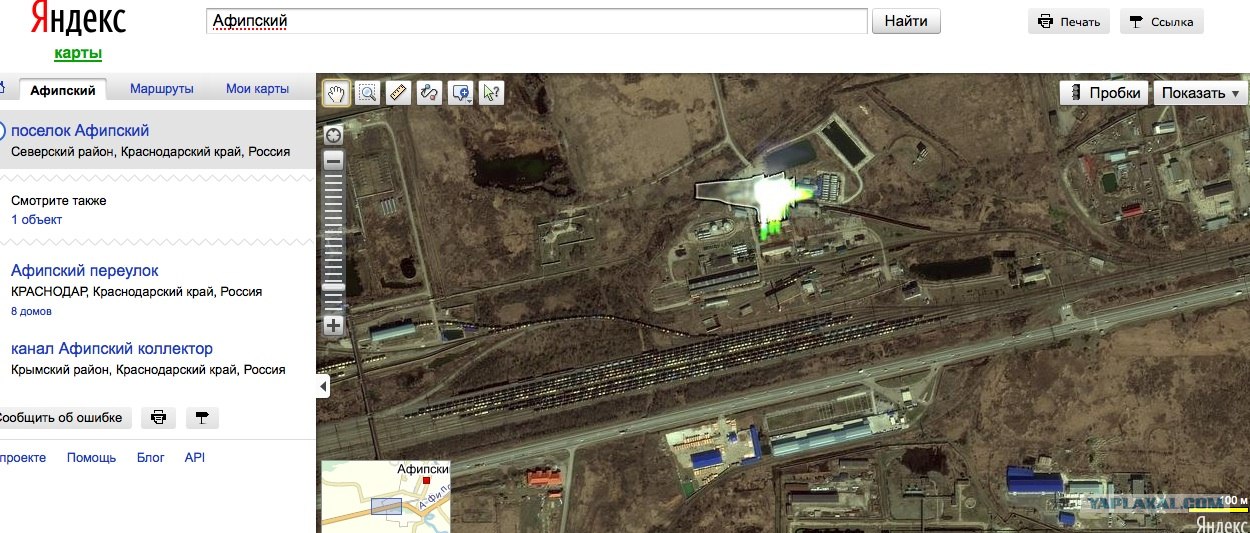Click the signpost link icon in sidebar
The height and width of the screenshot is (533, 1250).
pos(201,418)
